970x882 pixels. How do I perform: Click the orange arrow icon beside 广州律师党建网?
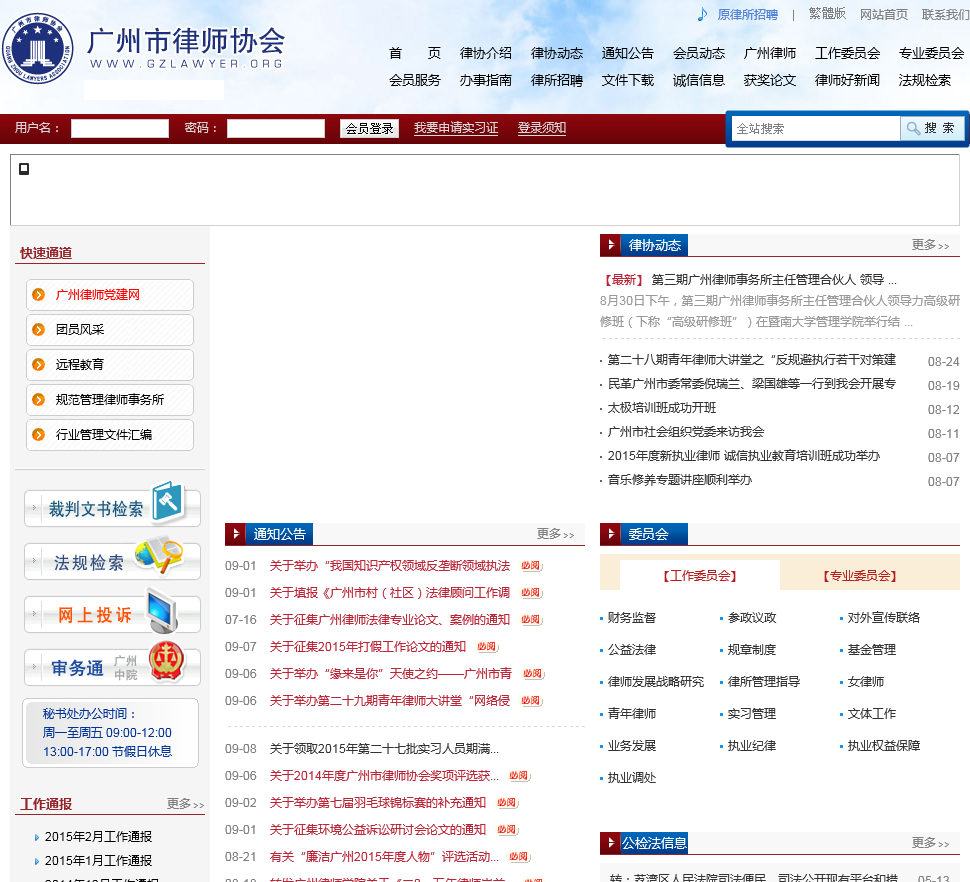(x=38, y=294)
